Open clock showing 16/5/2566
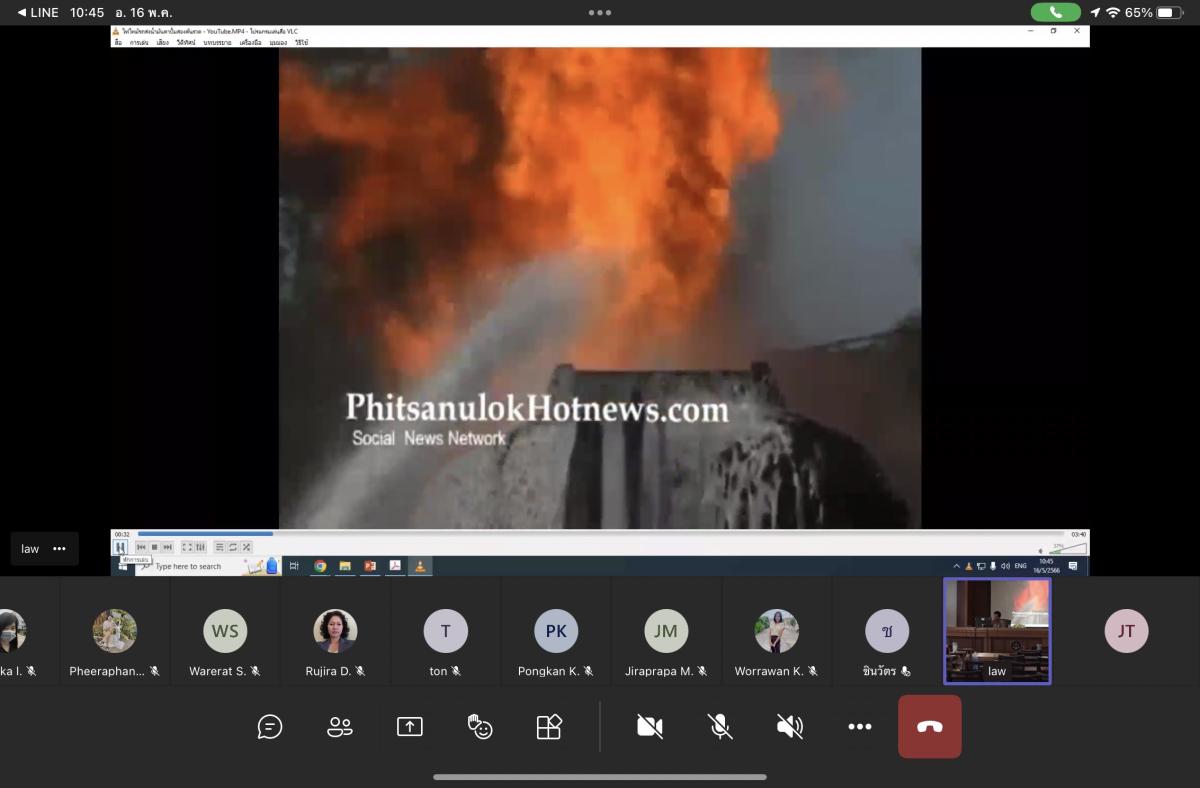 click(x=1046, y=566)
